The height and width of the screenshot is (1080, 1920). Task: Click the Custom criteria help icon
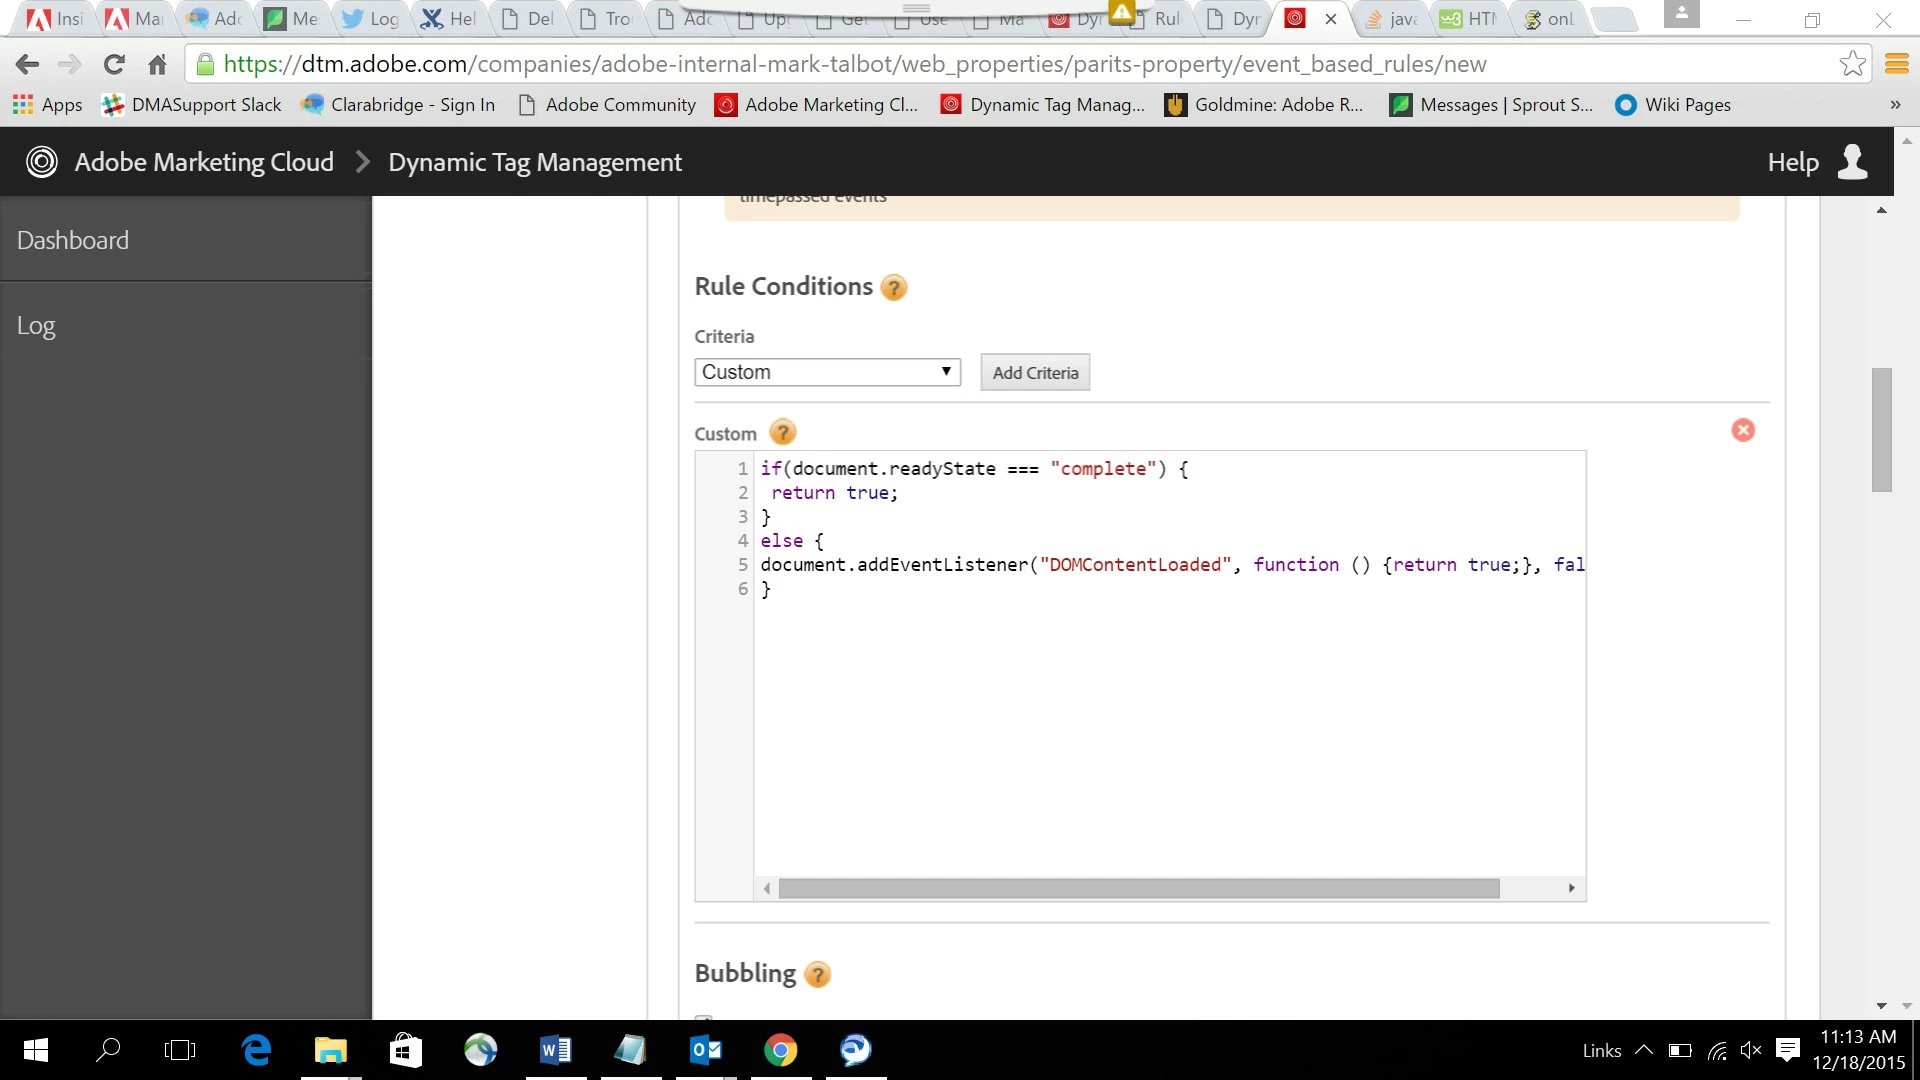782,433
